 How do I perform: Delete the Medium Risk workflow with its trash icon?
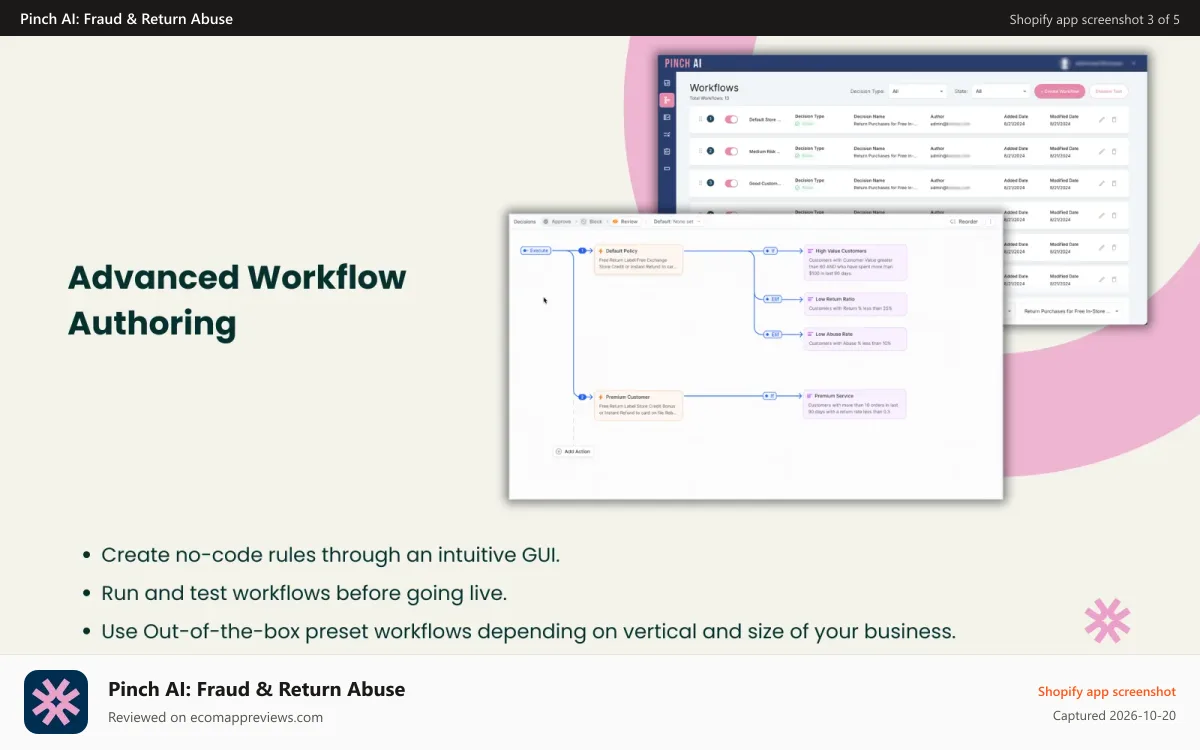pyautogui.click(x=1114, y=151)
